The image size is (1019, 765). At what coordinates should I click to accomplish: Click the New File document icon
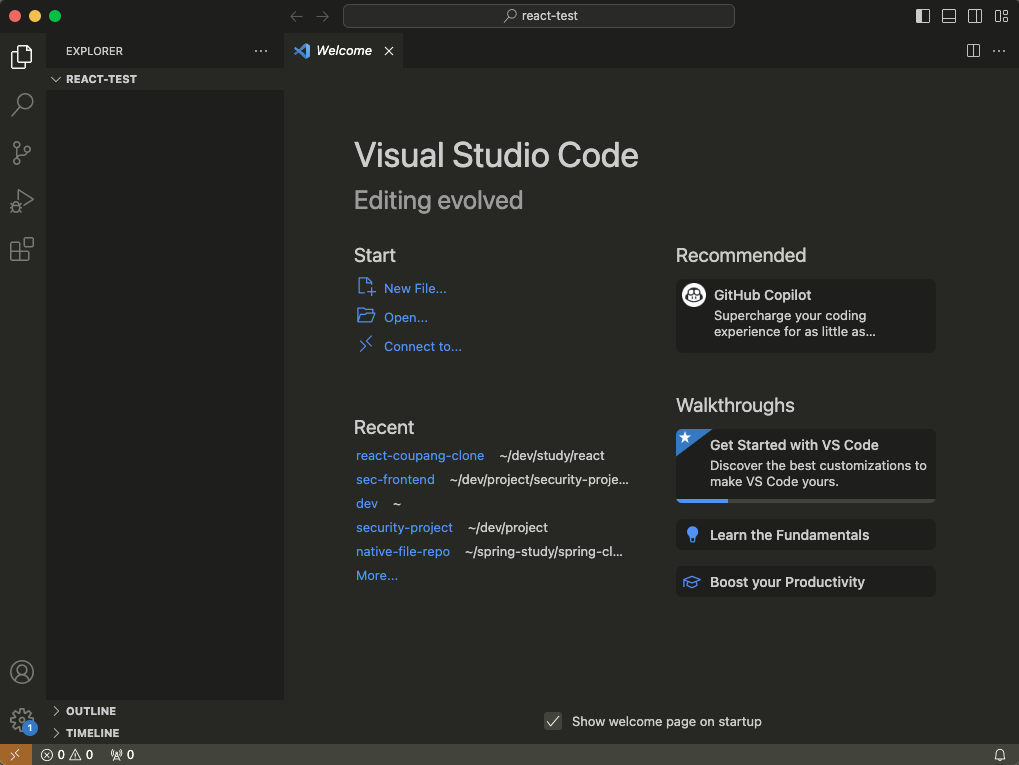click(x=366, y=286)
